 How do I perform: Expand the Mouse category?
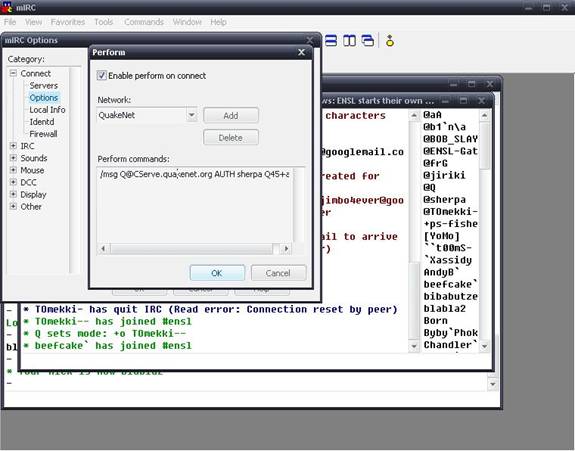[13, 170]
